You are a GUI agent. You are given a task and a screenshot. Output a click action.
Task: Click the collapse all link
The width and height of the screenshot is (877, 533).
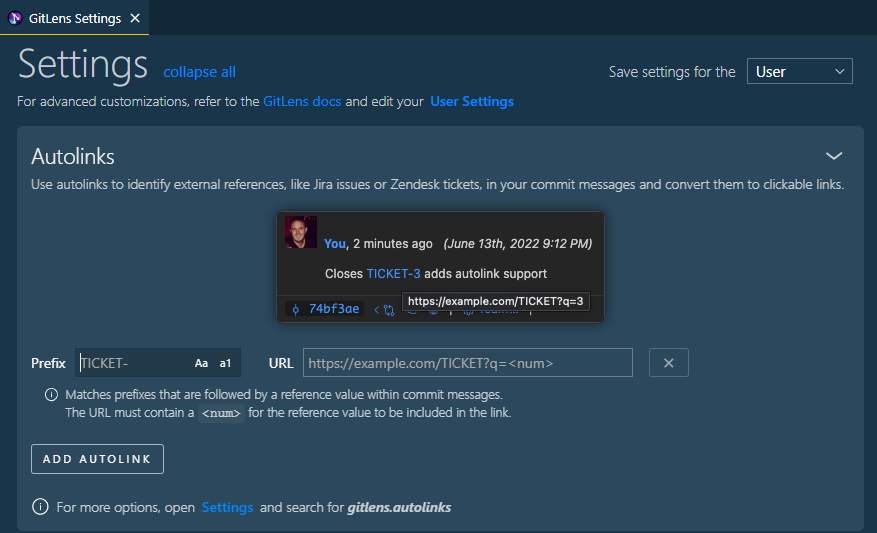(x=199, y=72)
